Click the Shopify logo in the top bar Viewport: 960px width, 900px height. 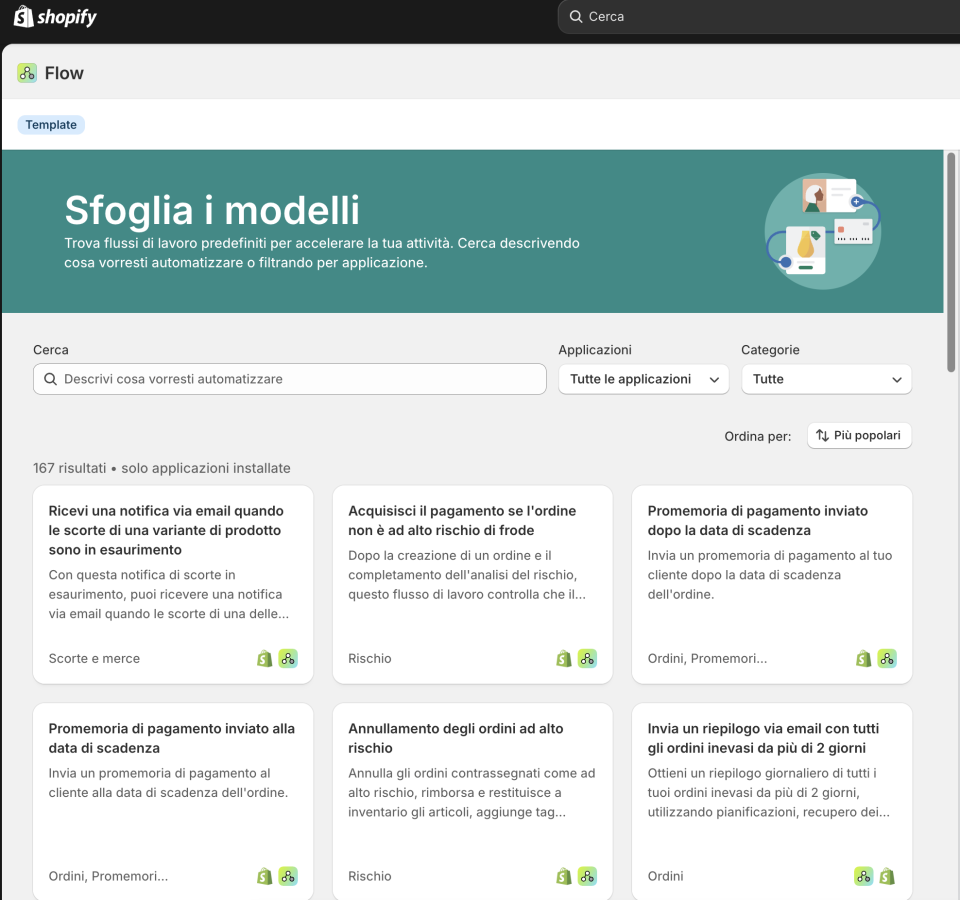pyautogui.click(x=55, y=17)
